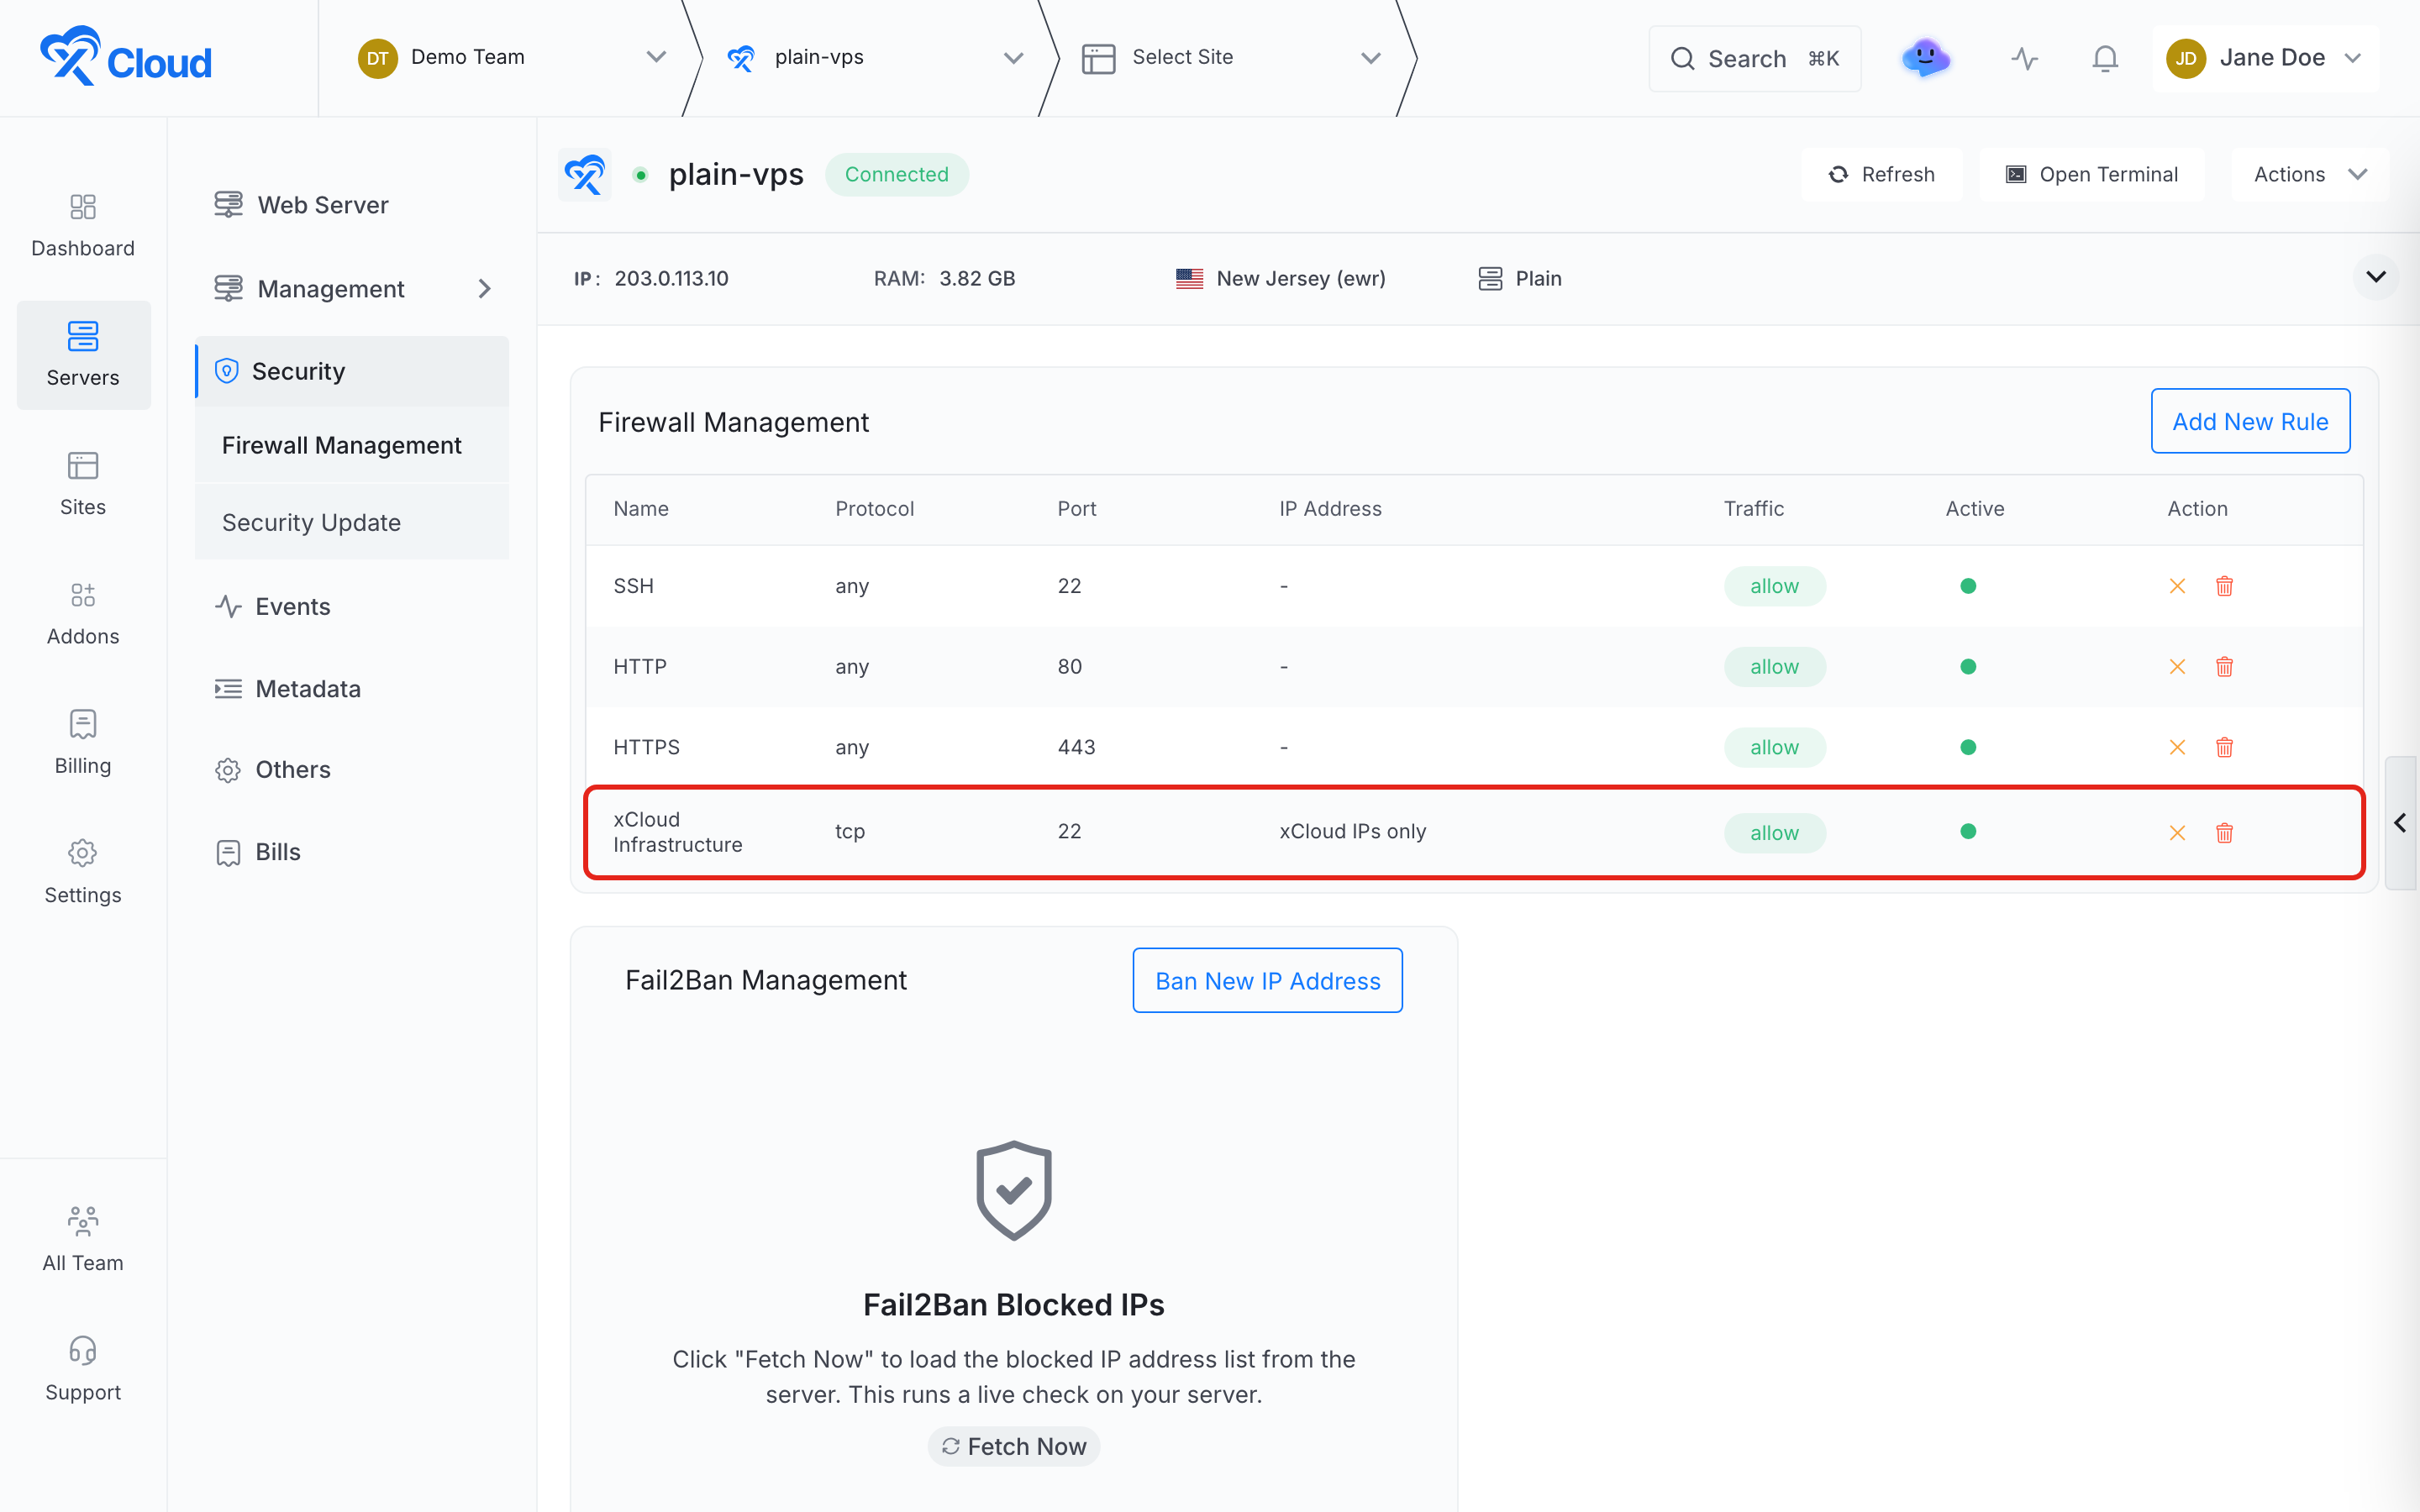Select Security Update submenu item
2420x1512 pixels.
pos(352,522)
